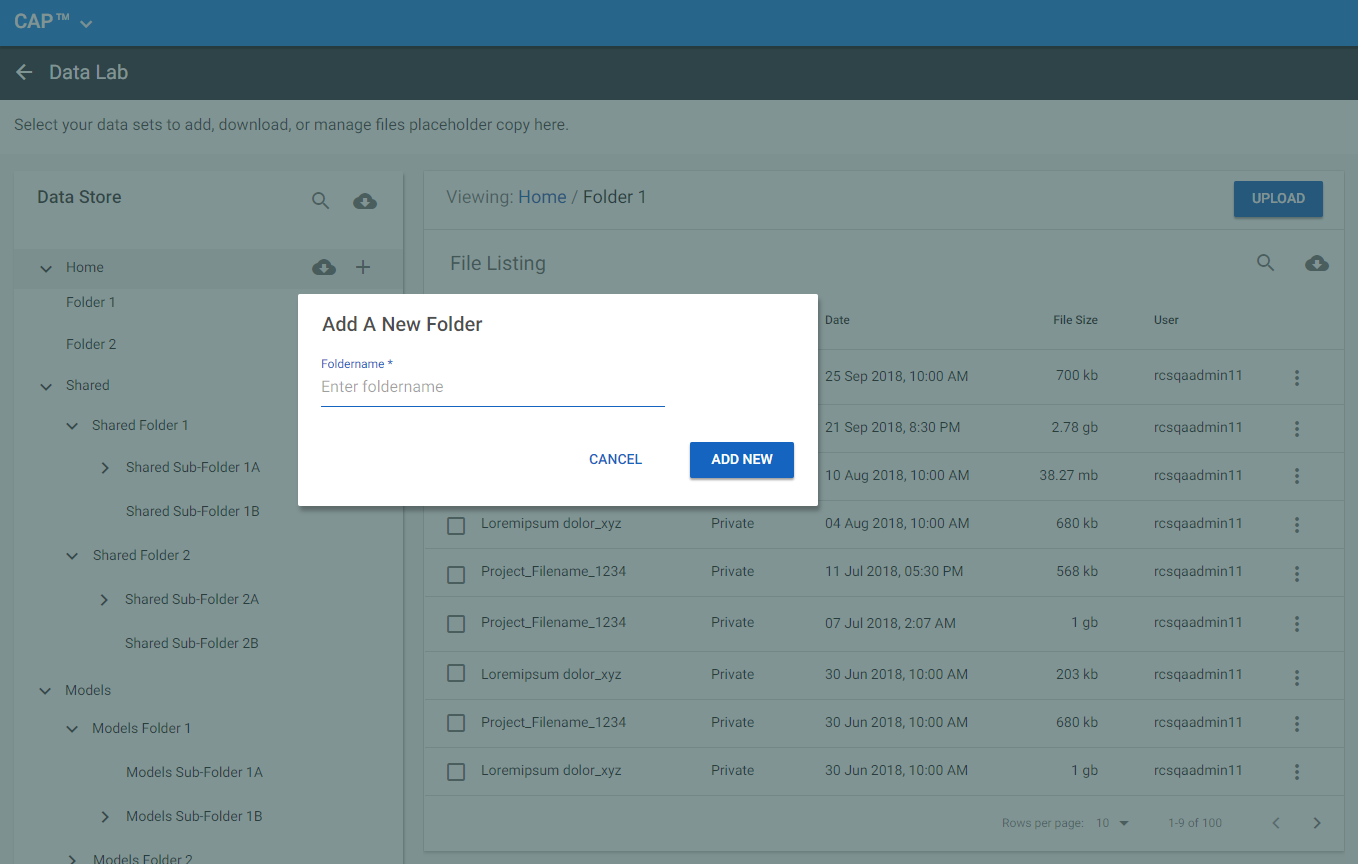The height and width of the screenshot is (864, 1358).
Task: Select the 04 Aug 2018 Loremipsum dolor_xyz checkbox
Action: (x=456, y=525)
